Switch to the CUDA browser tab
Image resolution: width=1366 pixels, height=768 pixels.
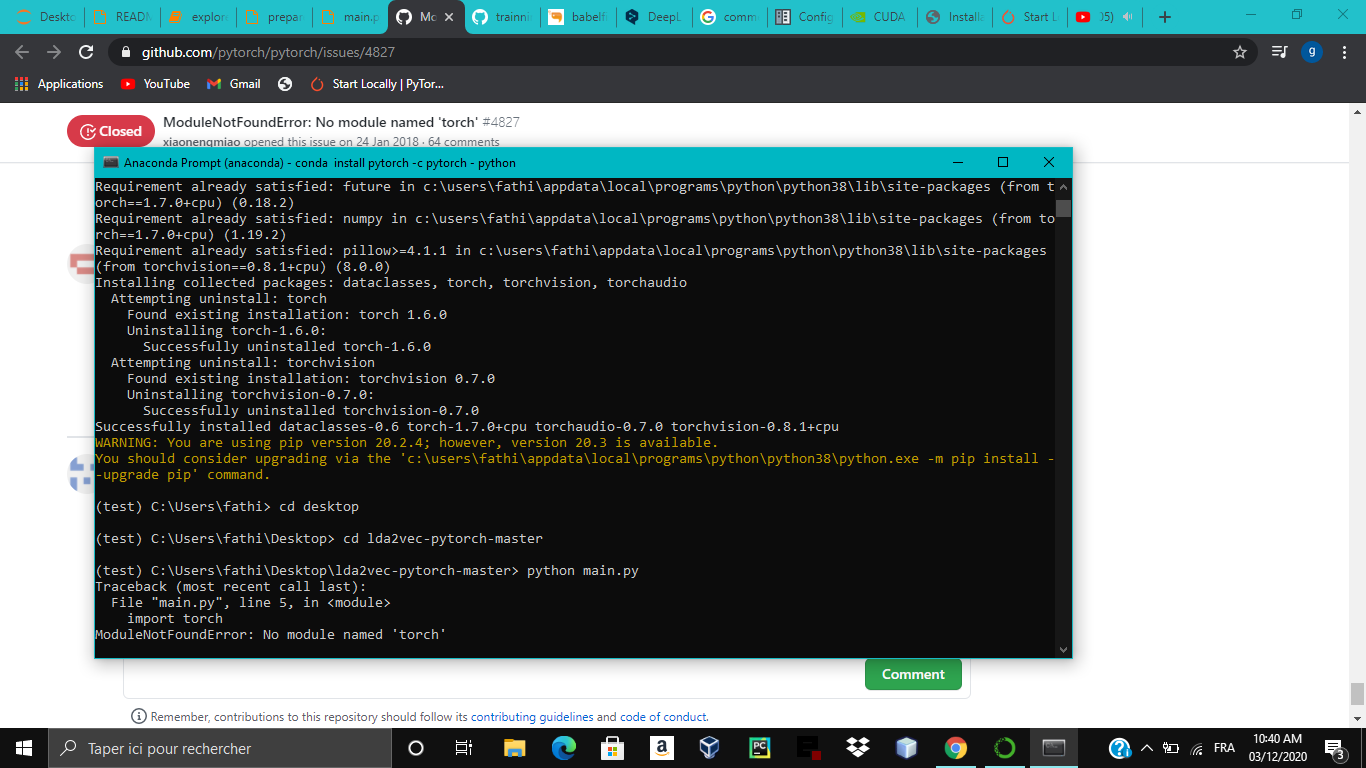[x=878, y=16]
